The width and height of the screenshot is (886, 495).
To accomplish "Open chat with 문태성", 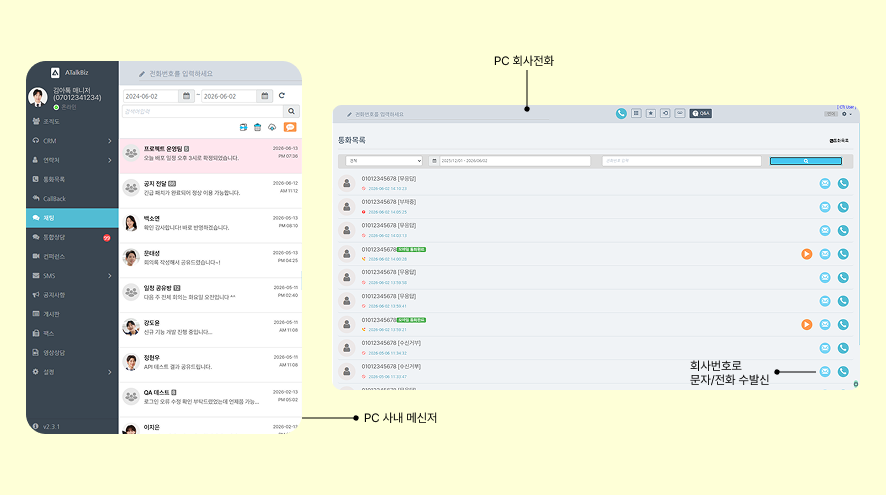I will pos(210,260).
